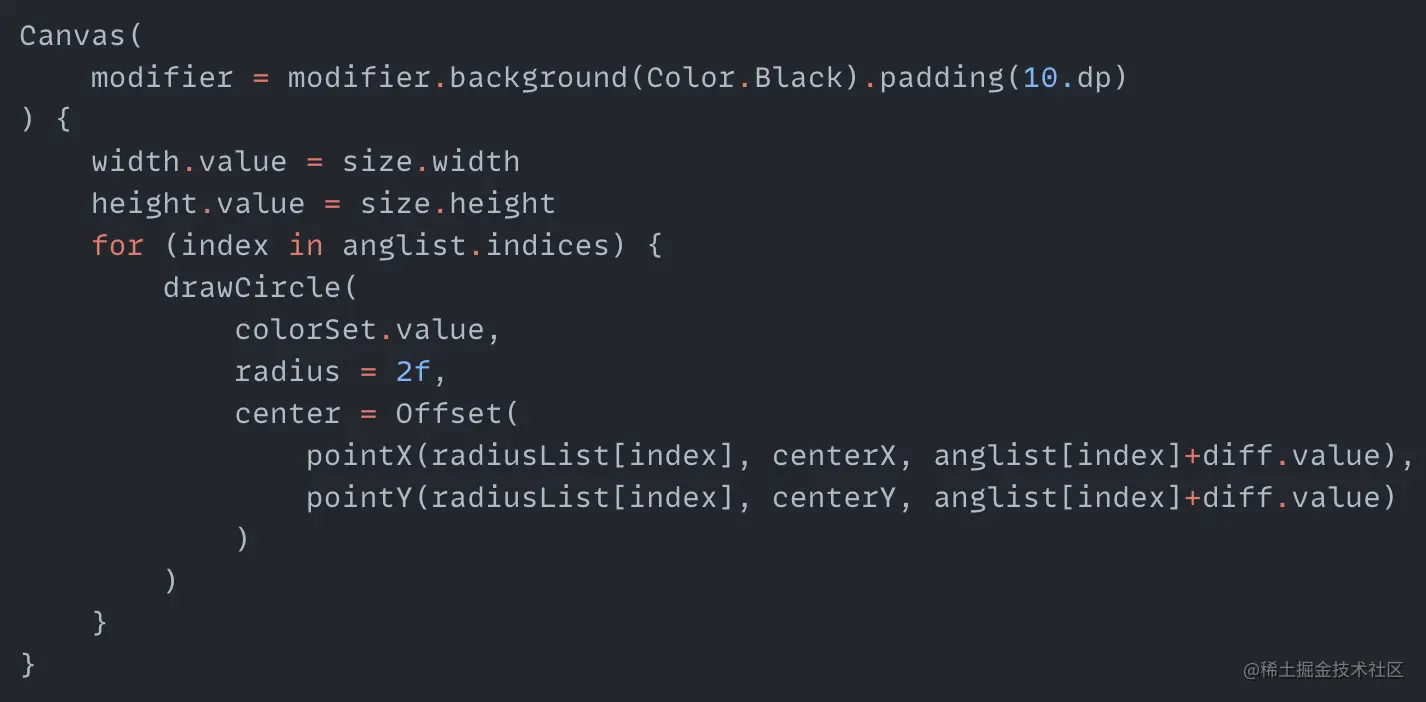The image size is (1426, 702).
Task: Click diff.value on the pointX line
Action: (x=1291, y=455)
